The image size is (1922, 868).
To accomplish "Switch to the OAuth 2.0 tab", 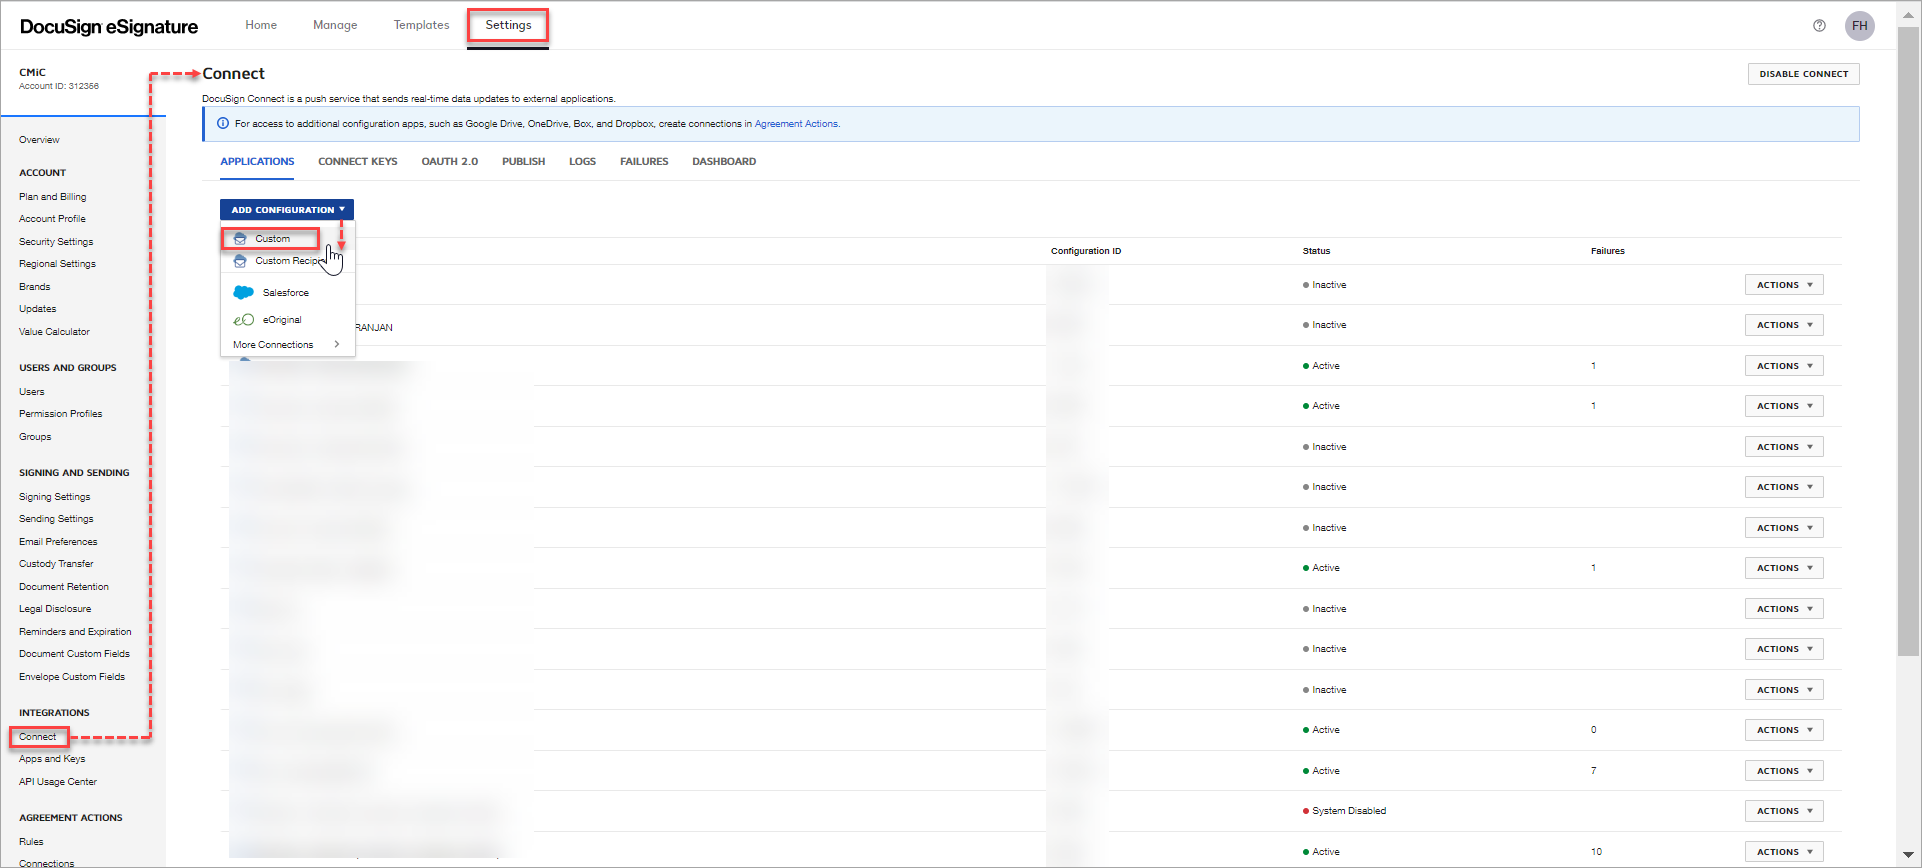I will pos(450,162).
